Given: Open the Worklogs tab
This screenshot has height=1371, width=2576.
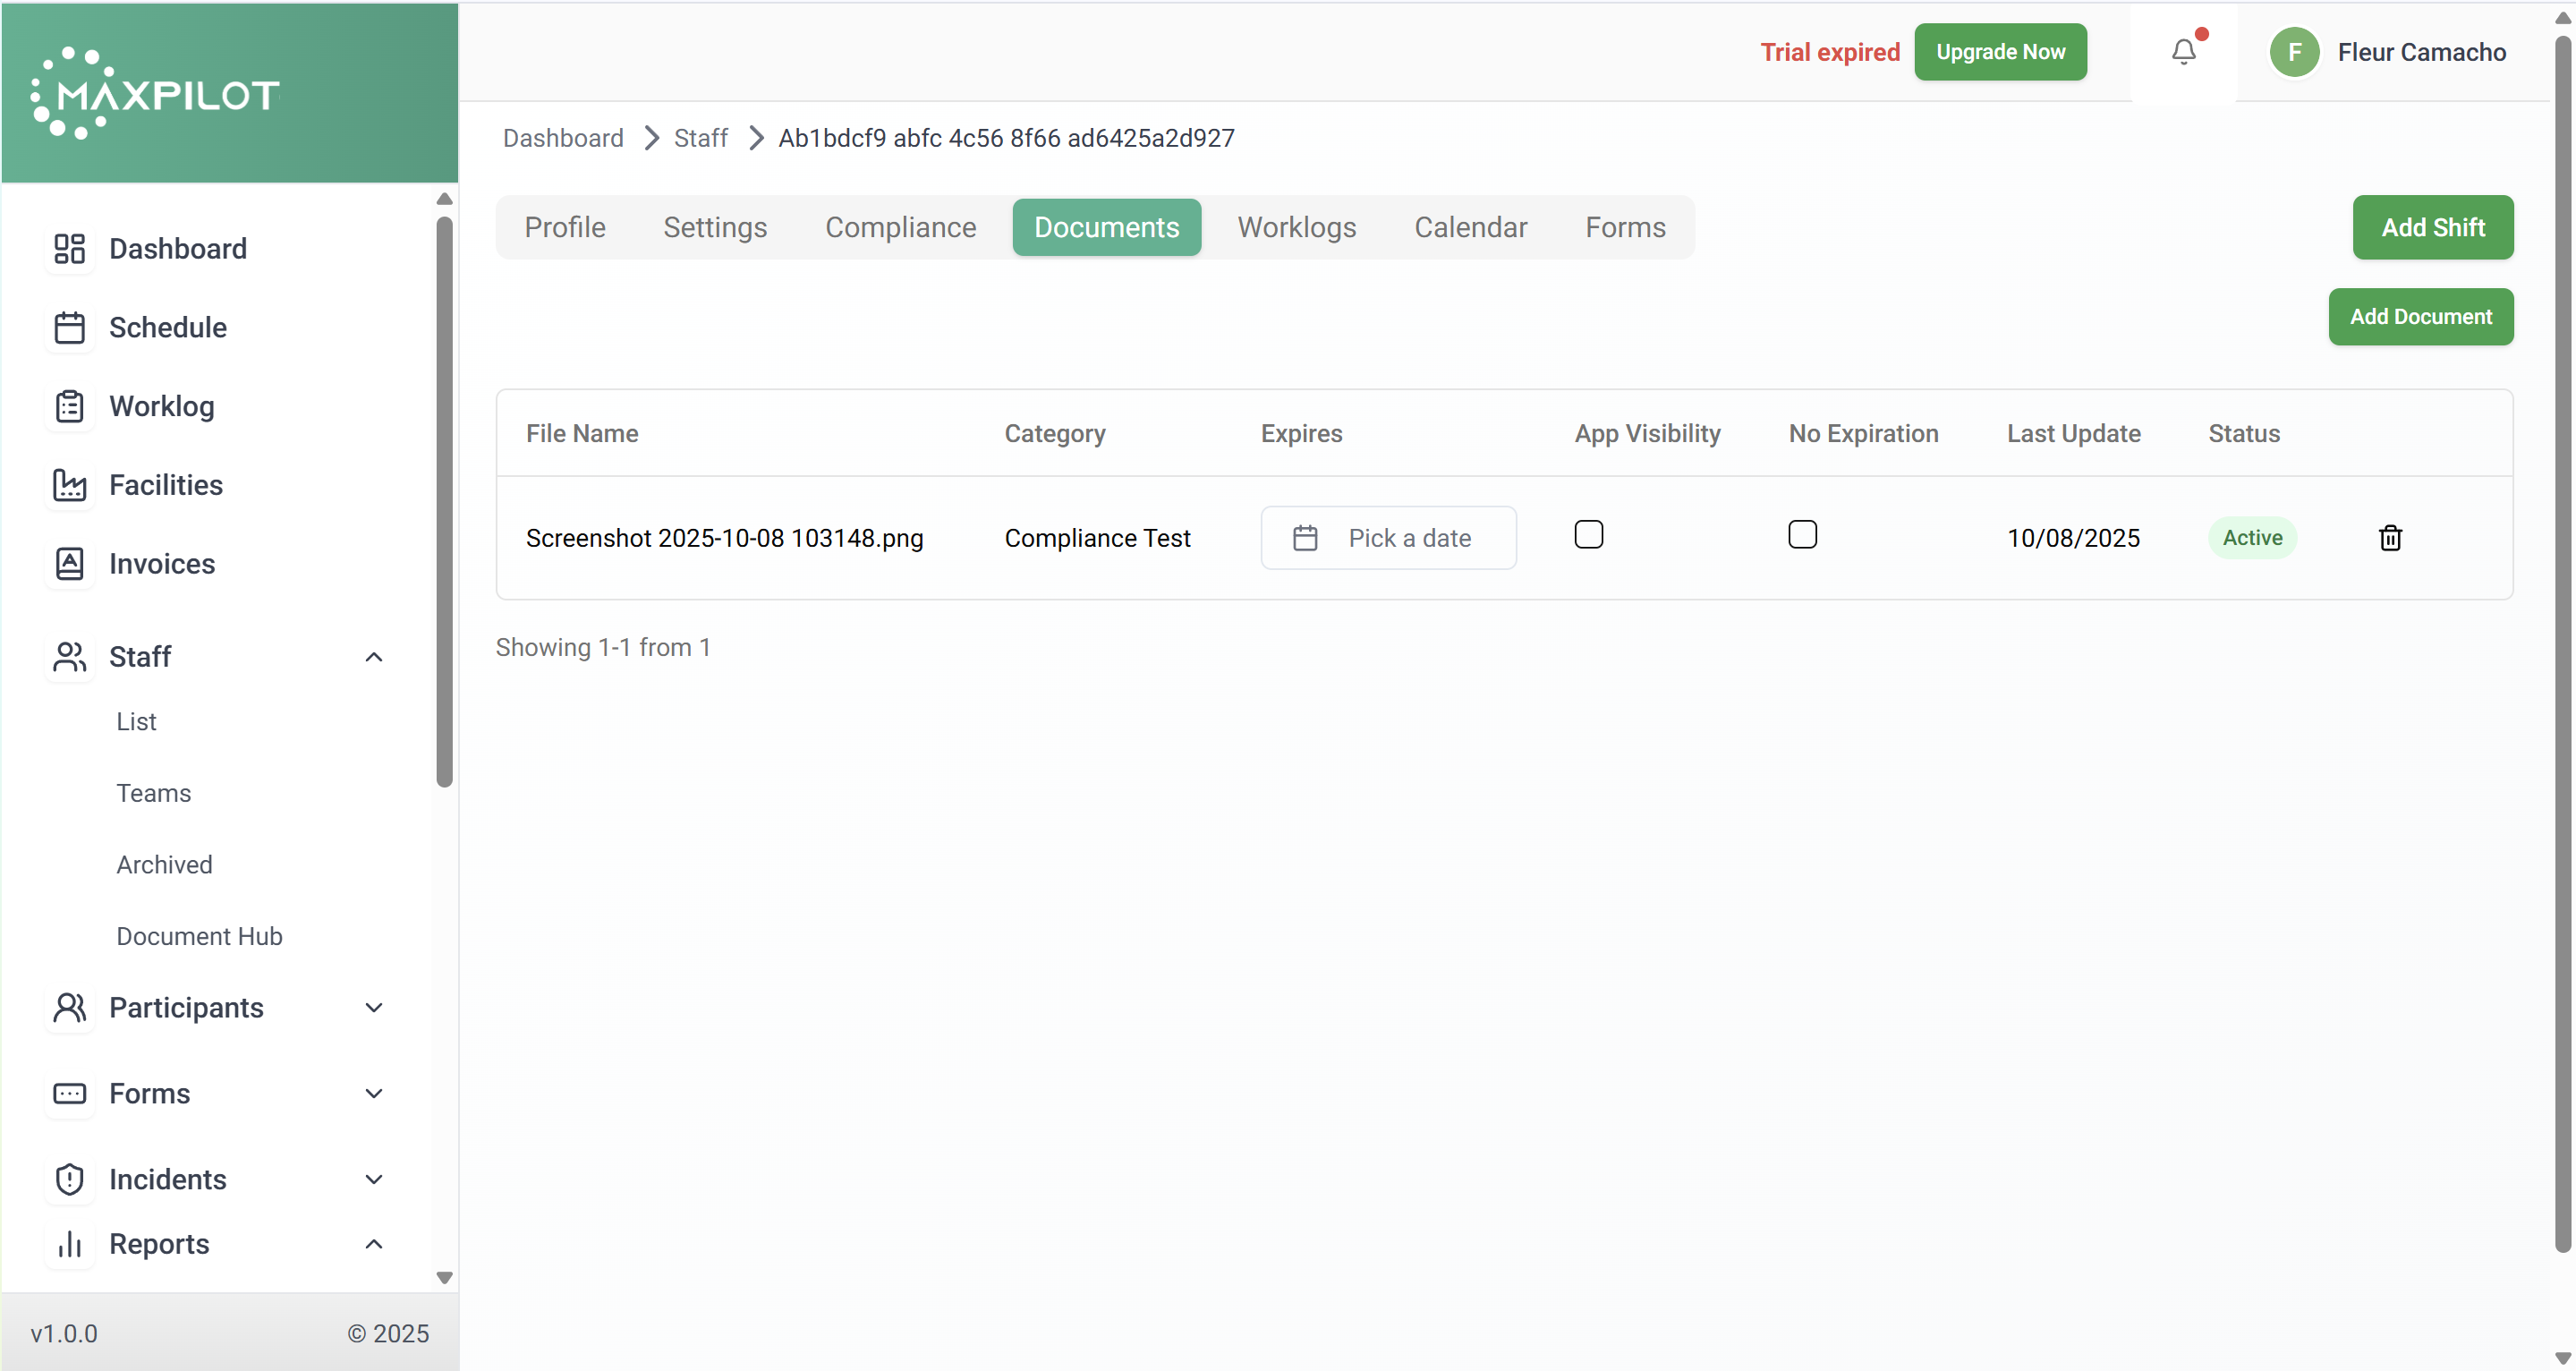Looking at the screenshot, I should coord(1296,227).
